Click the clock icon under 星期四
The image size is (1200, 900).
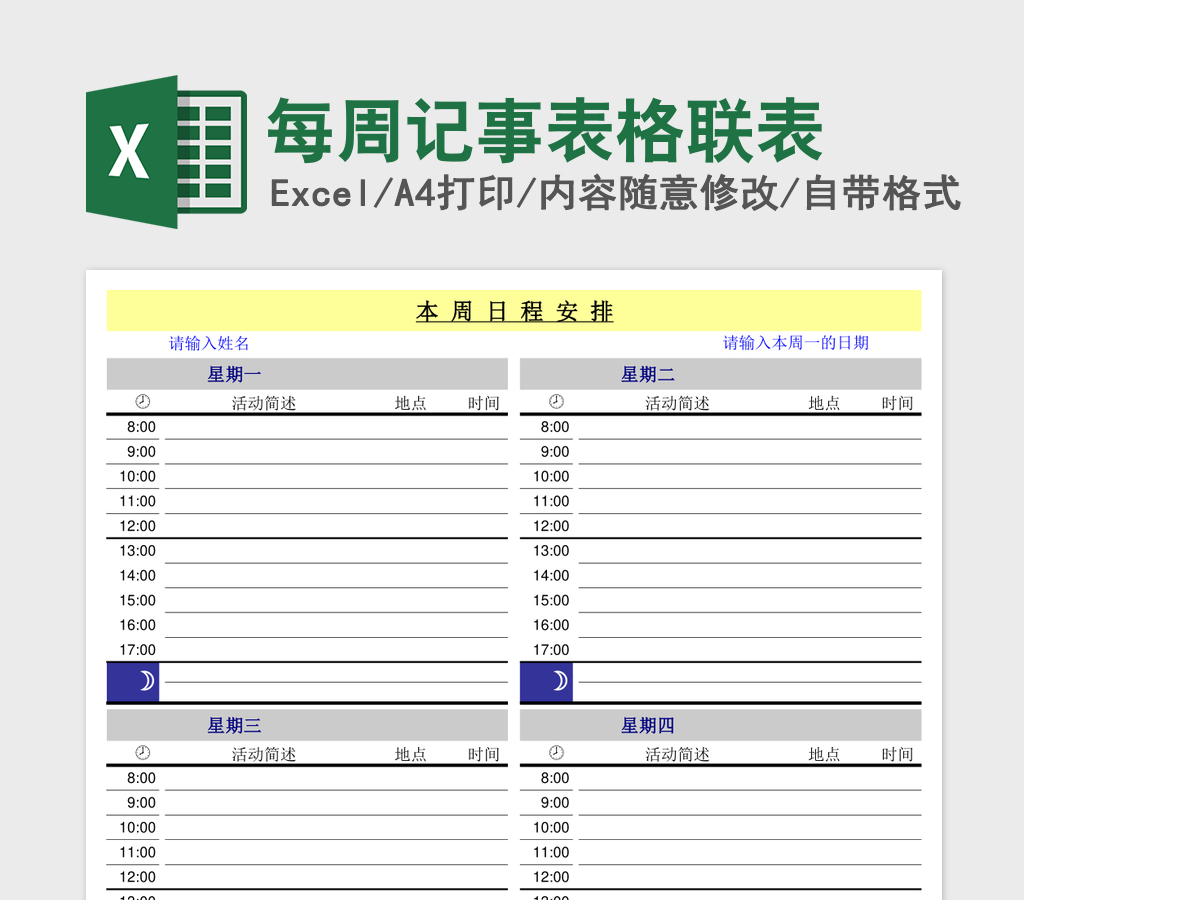pos(557,753)
